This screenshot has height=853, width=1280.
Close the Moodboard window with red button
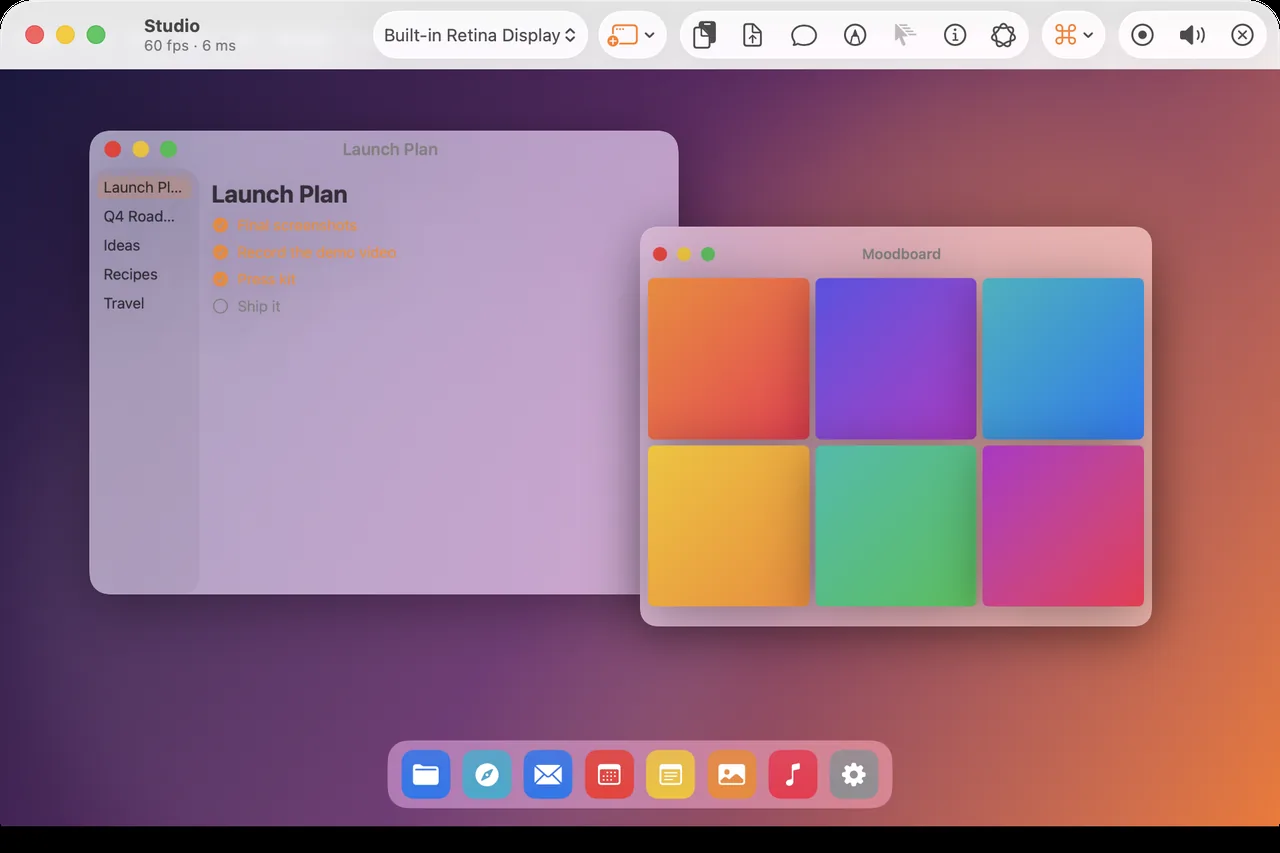tap(660, 254)
